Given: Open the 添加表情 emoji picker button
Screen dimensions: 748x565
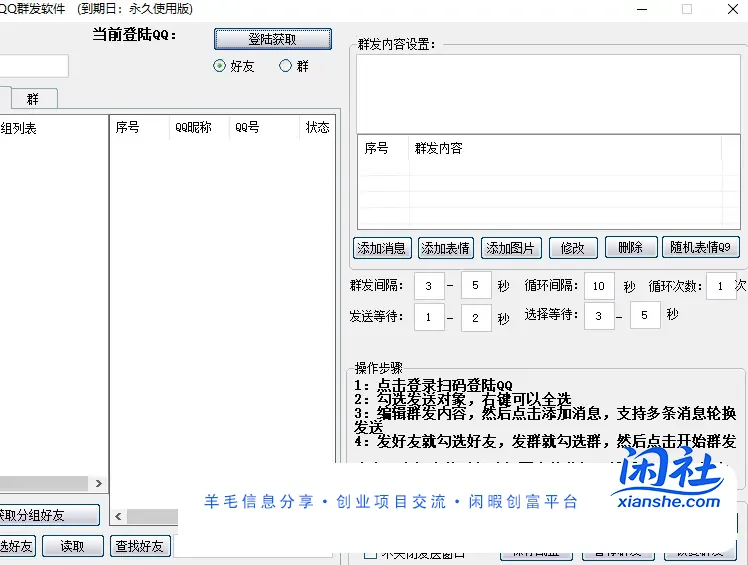Looking at the screenshot, I should coord(445,248).
